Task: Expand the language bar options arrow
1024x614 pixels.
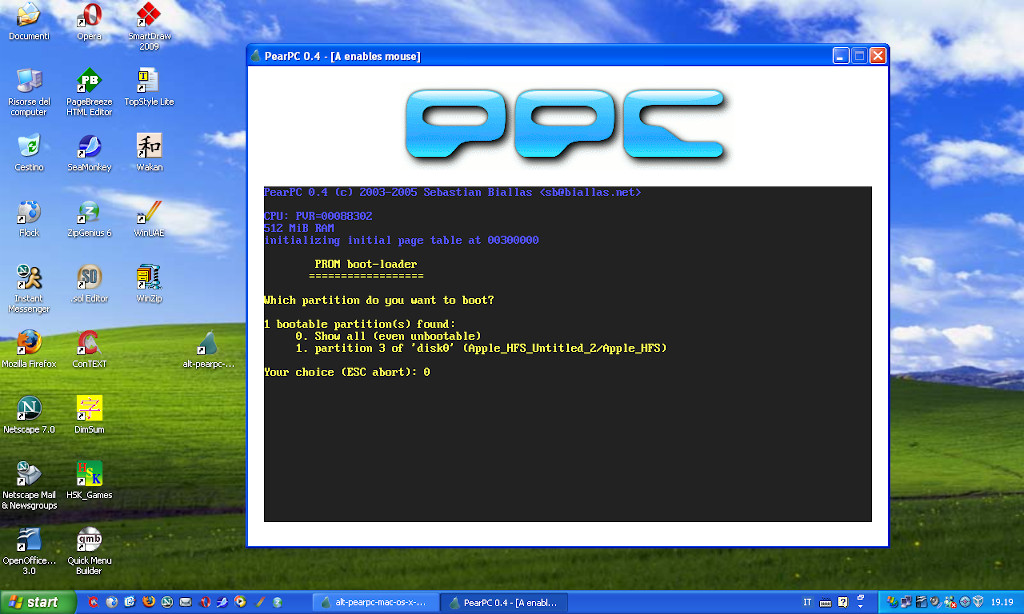Action: (x=860, y=606)
